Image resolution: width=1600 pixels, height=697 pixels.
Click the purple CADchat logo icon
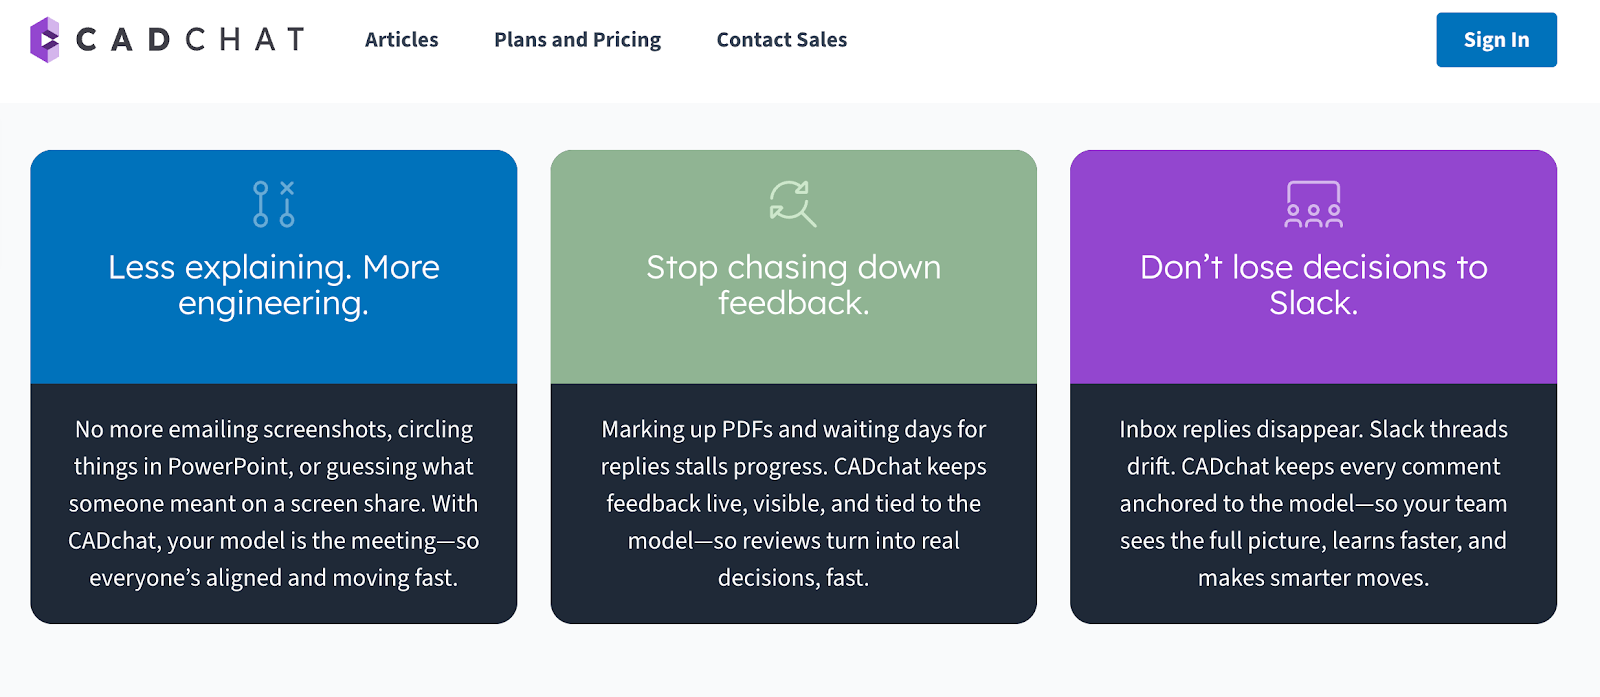coord(45,40)
